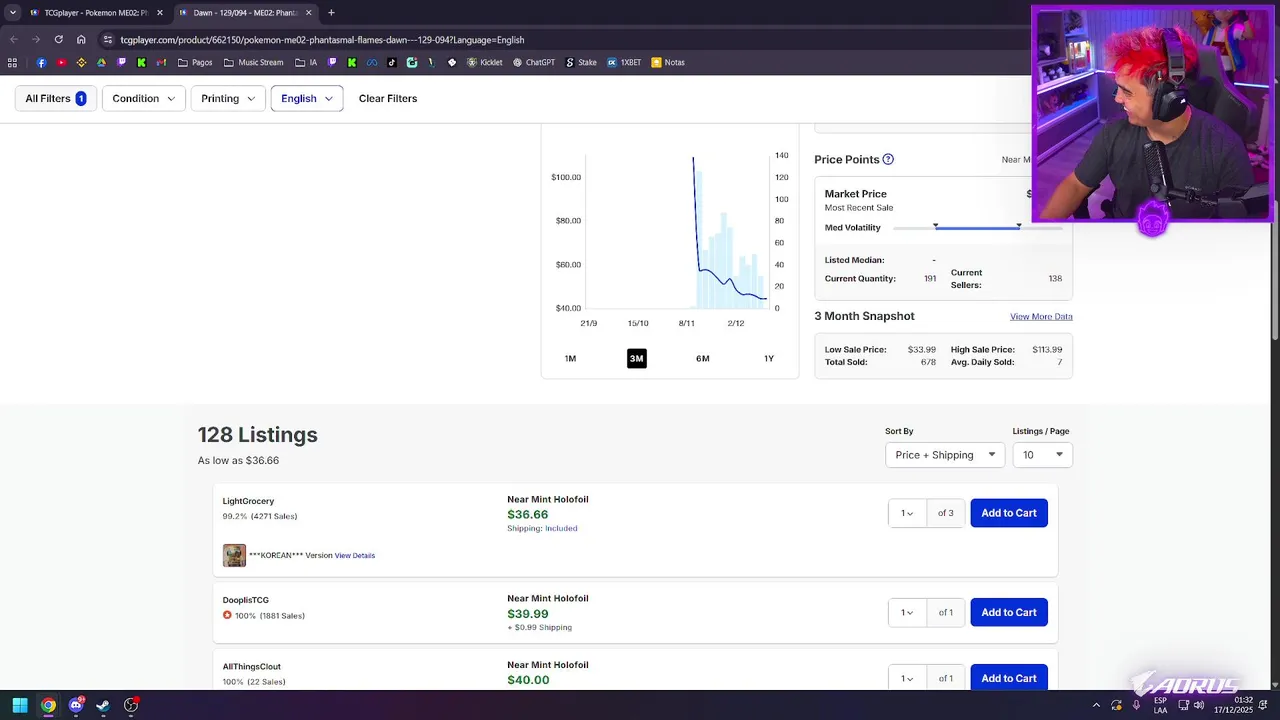Open View Details for Korean version listing

(x=355, y=555)
